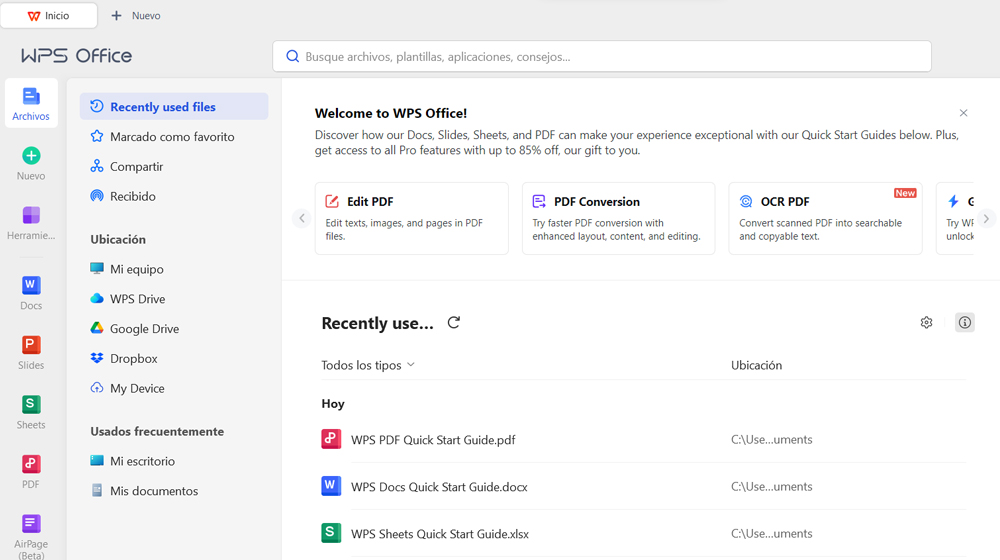Open the Herramientas tools icon
The width and height of the screenshot is (1000, 560).
click(31, 216)
